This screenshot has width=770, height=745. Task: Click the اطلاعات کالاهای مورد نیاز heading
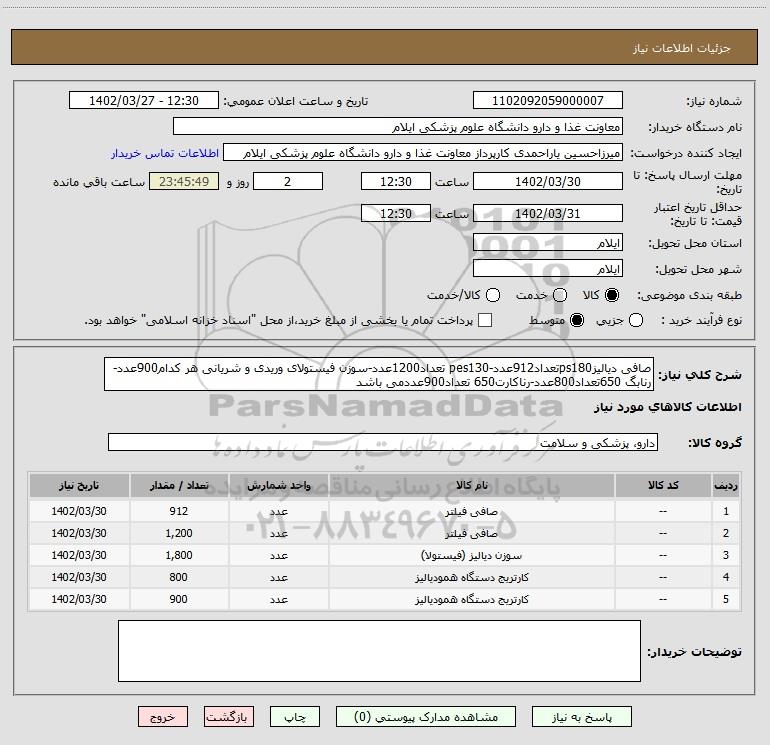pos(668,407)
